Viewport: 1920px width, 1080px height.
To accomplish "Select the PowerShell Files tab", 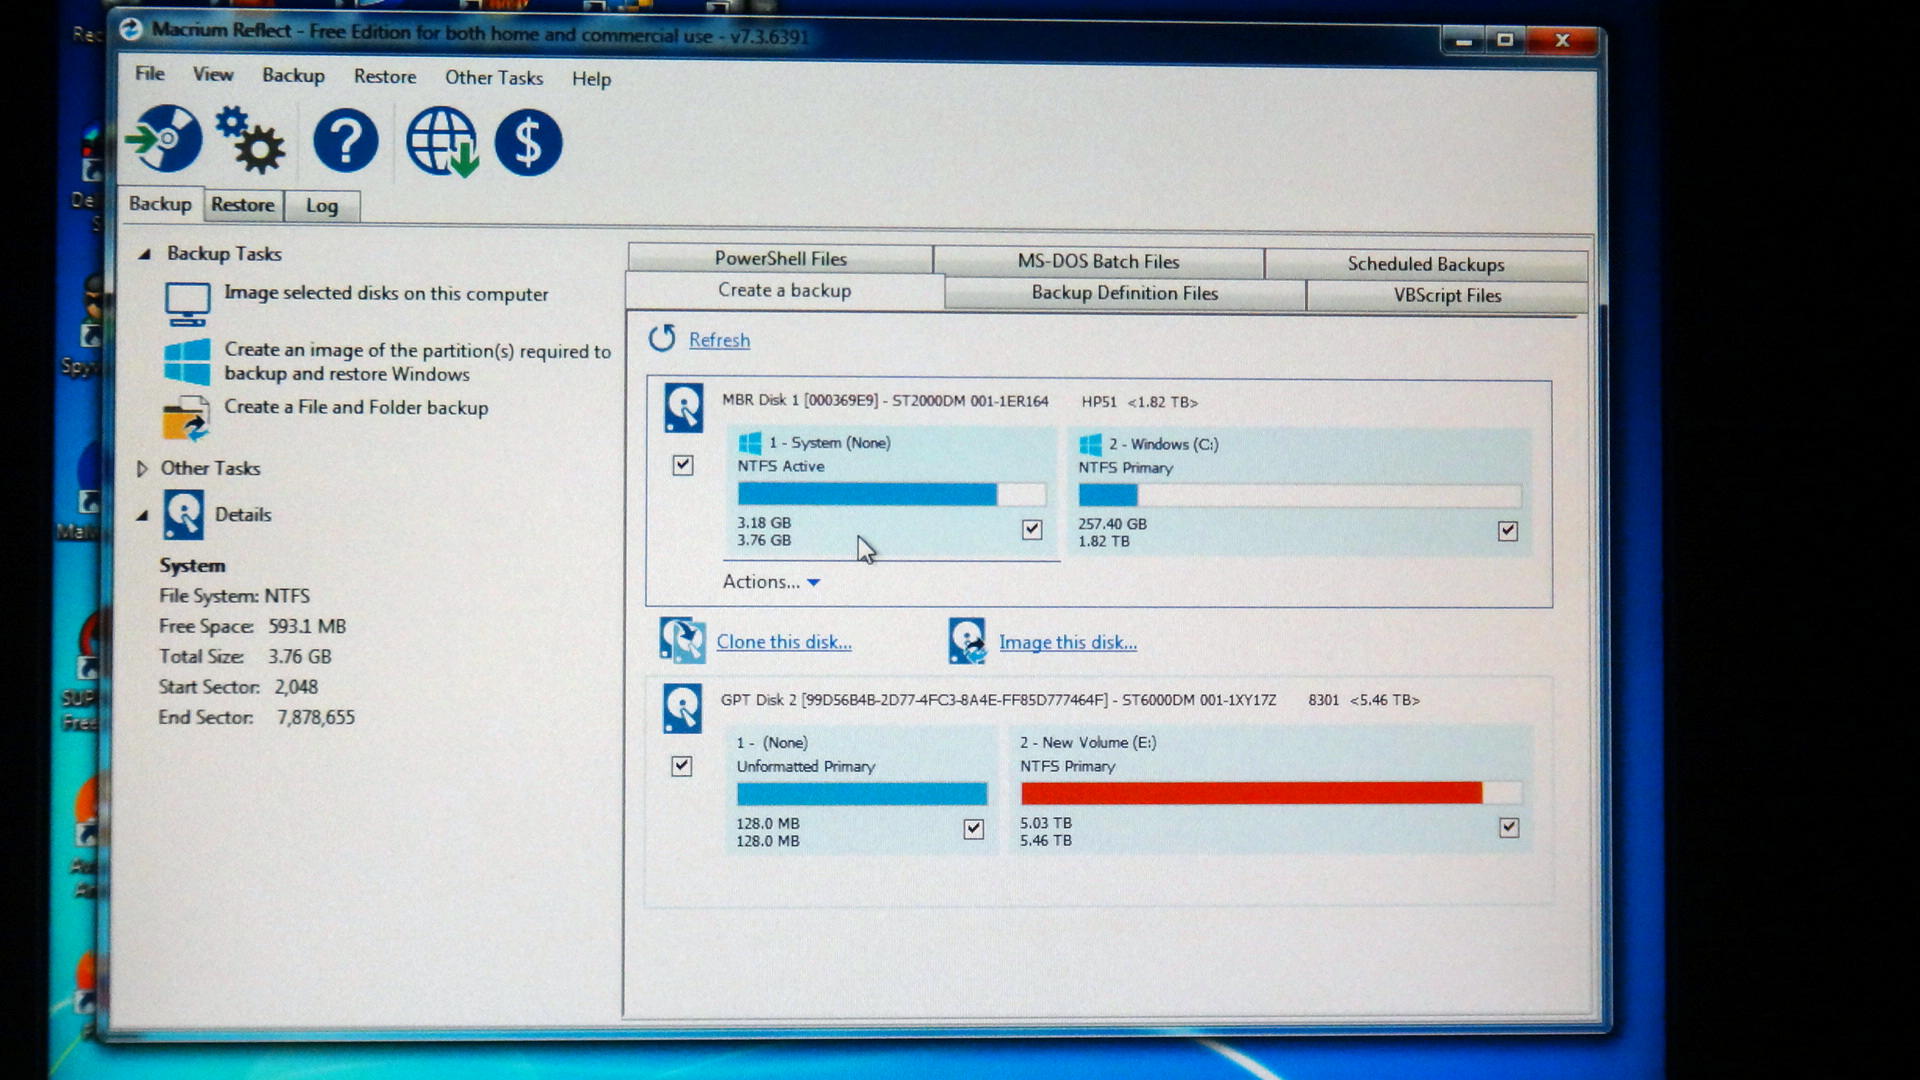I will [781, 258].
